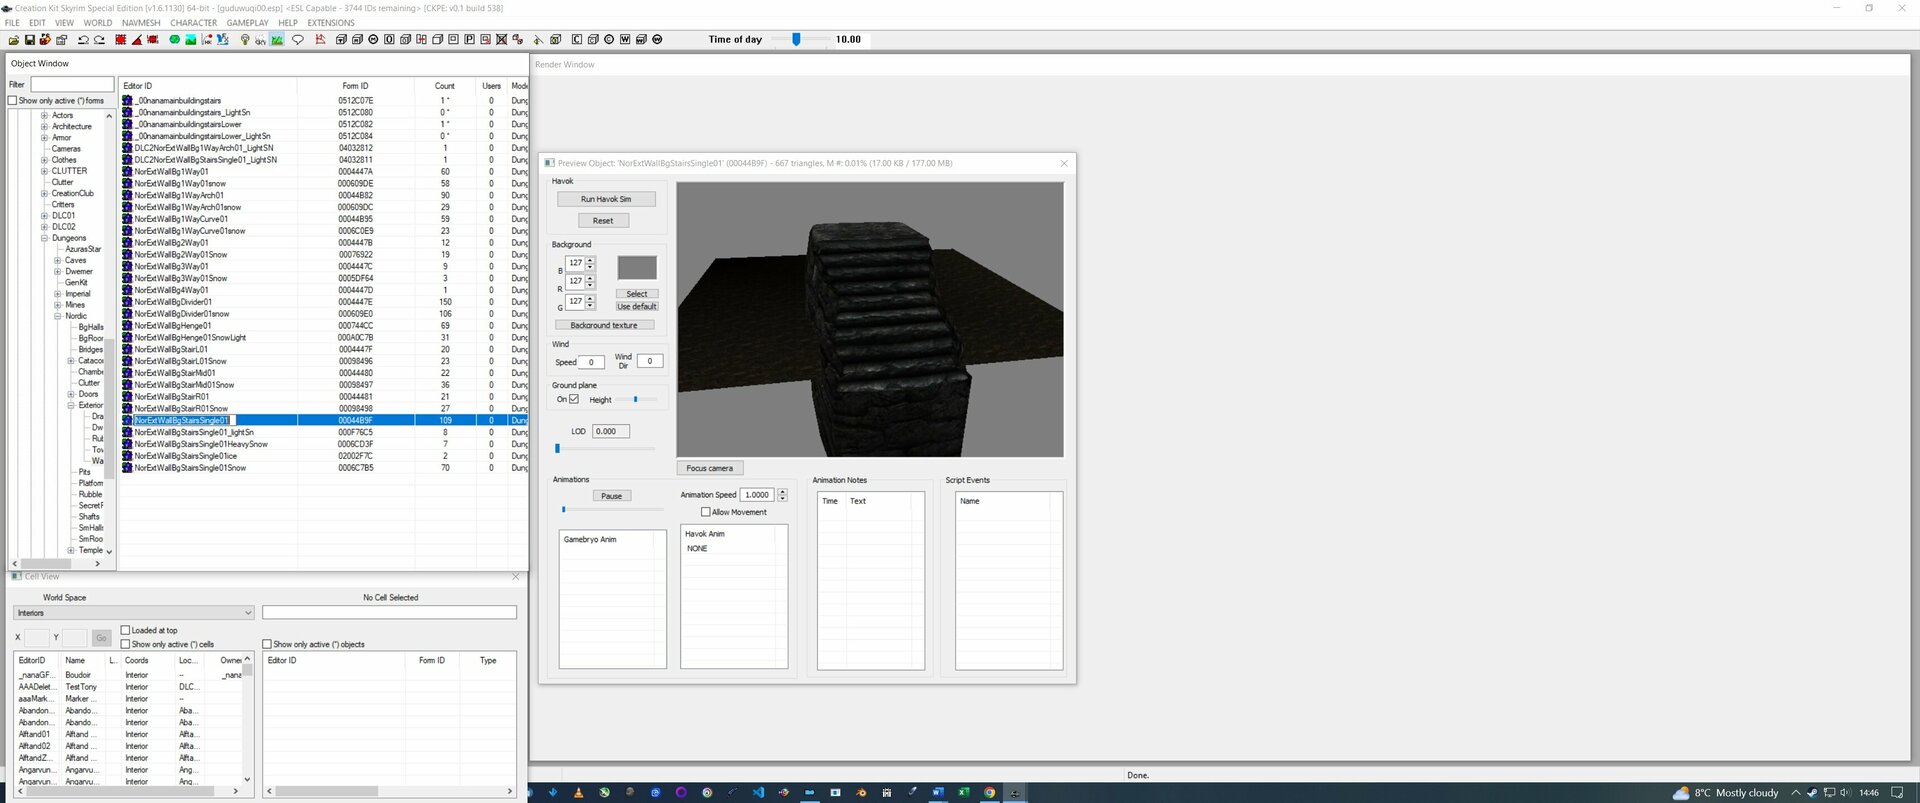Open Visual Studio Code from the taskbar
The width and height of the screenshot is (1920, 803).
tap(759, 792)
